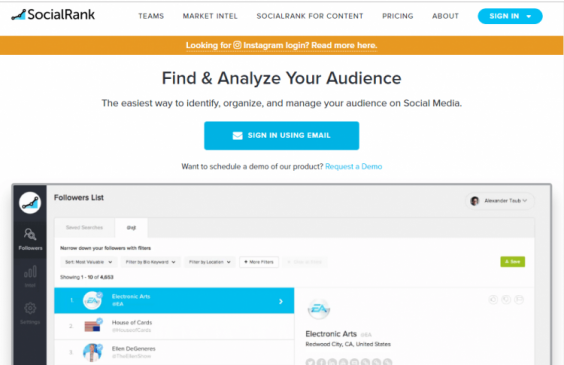Expand the SIGN IN dropdown button
The width and height of the screenshot is (564, 365).
510,16
